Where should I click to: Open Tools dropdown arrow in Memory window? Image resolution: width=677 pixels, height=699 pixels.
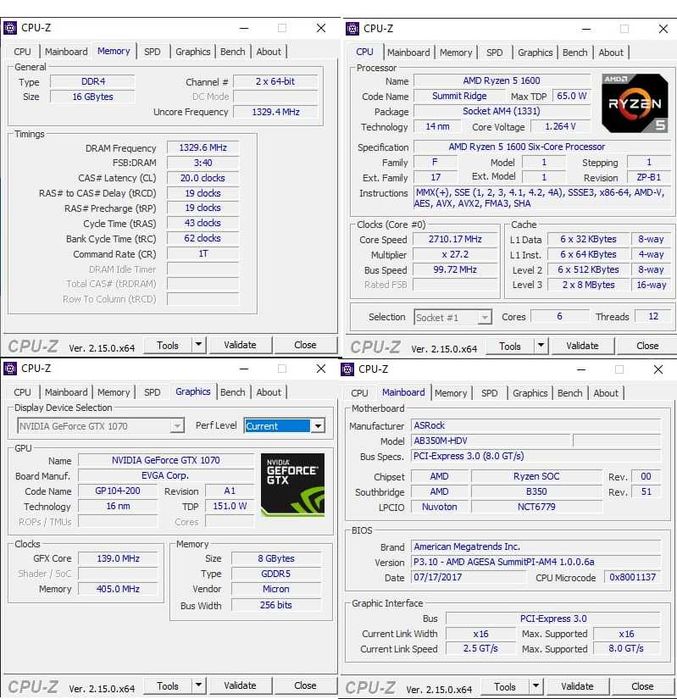pos(198,345)
